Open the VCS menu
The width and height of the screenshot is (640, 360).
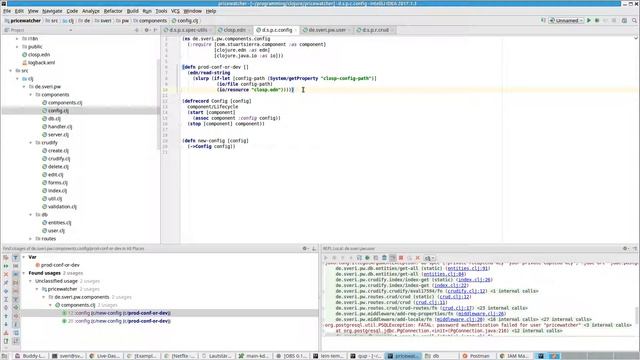coord(175,11)
